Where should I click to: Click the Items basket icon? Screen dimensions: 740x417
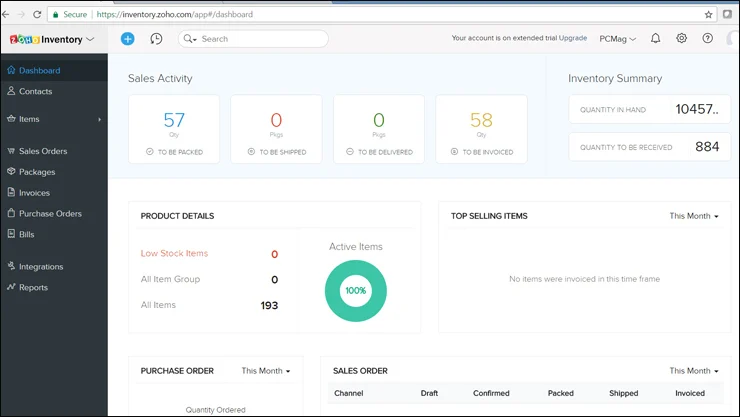pos(11,118)
